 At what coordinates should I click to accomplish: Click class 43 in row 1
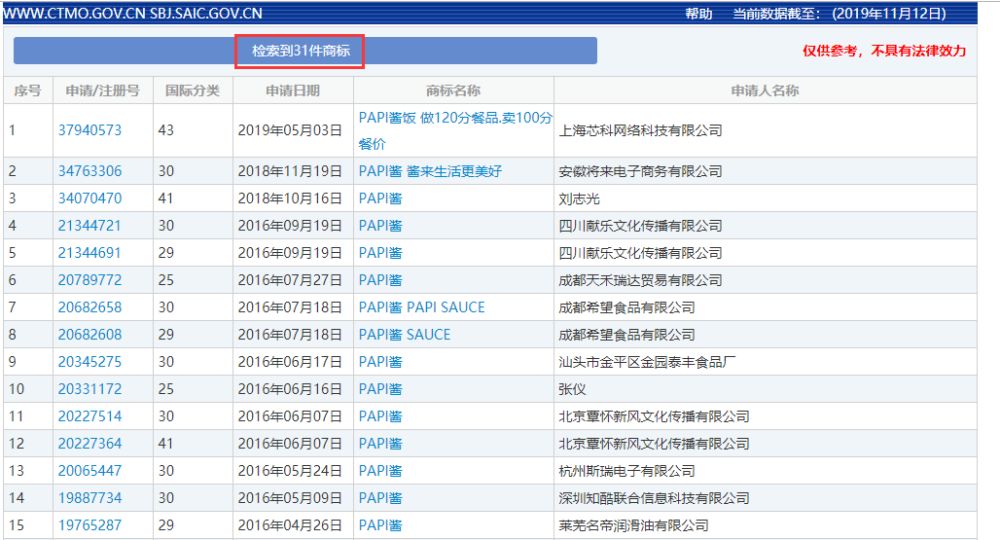(x=166, y=130)
